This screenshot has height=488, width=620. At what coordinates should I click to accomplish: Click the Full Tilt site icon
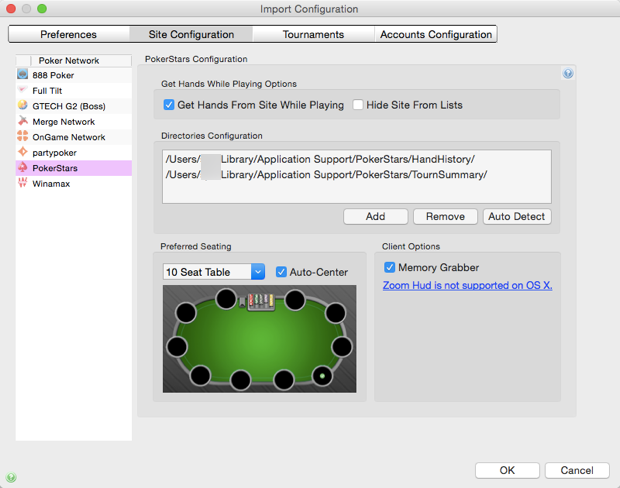pyautogui.click(x=23, y=90)
